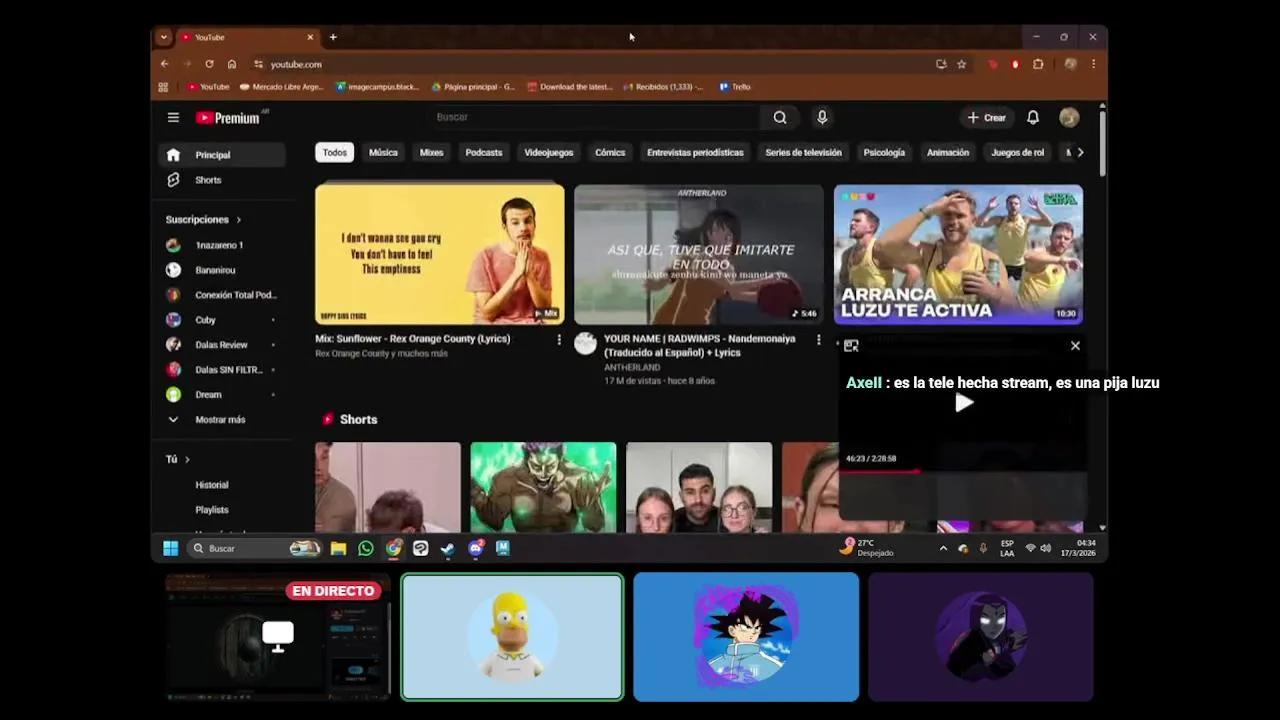1280x720 pixels.
Task: Open ARRANCA LUZU TE ACTIVA thumbnail
Action: tap(958, 254)
